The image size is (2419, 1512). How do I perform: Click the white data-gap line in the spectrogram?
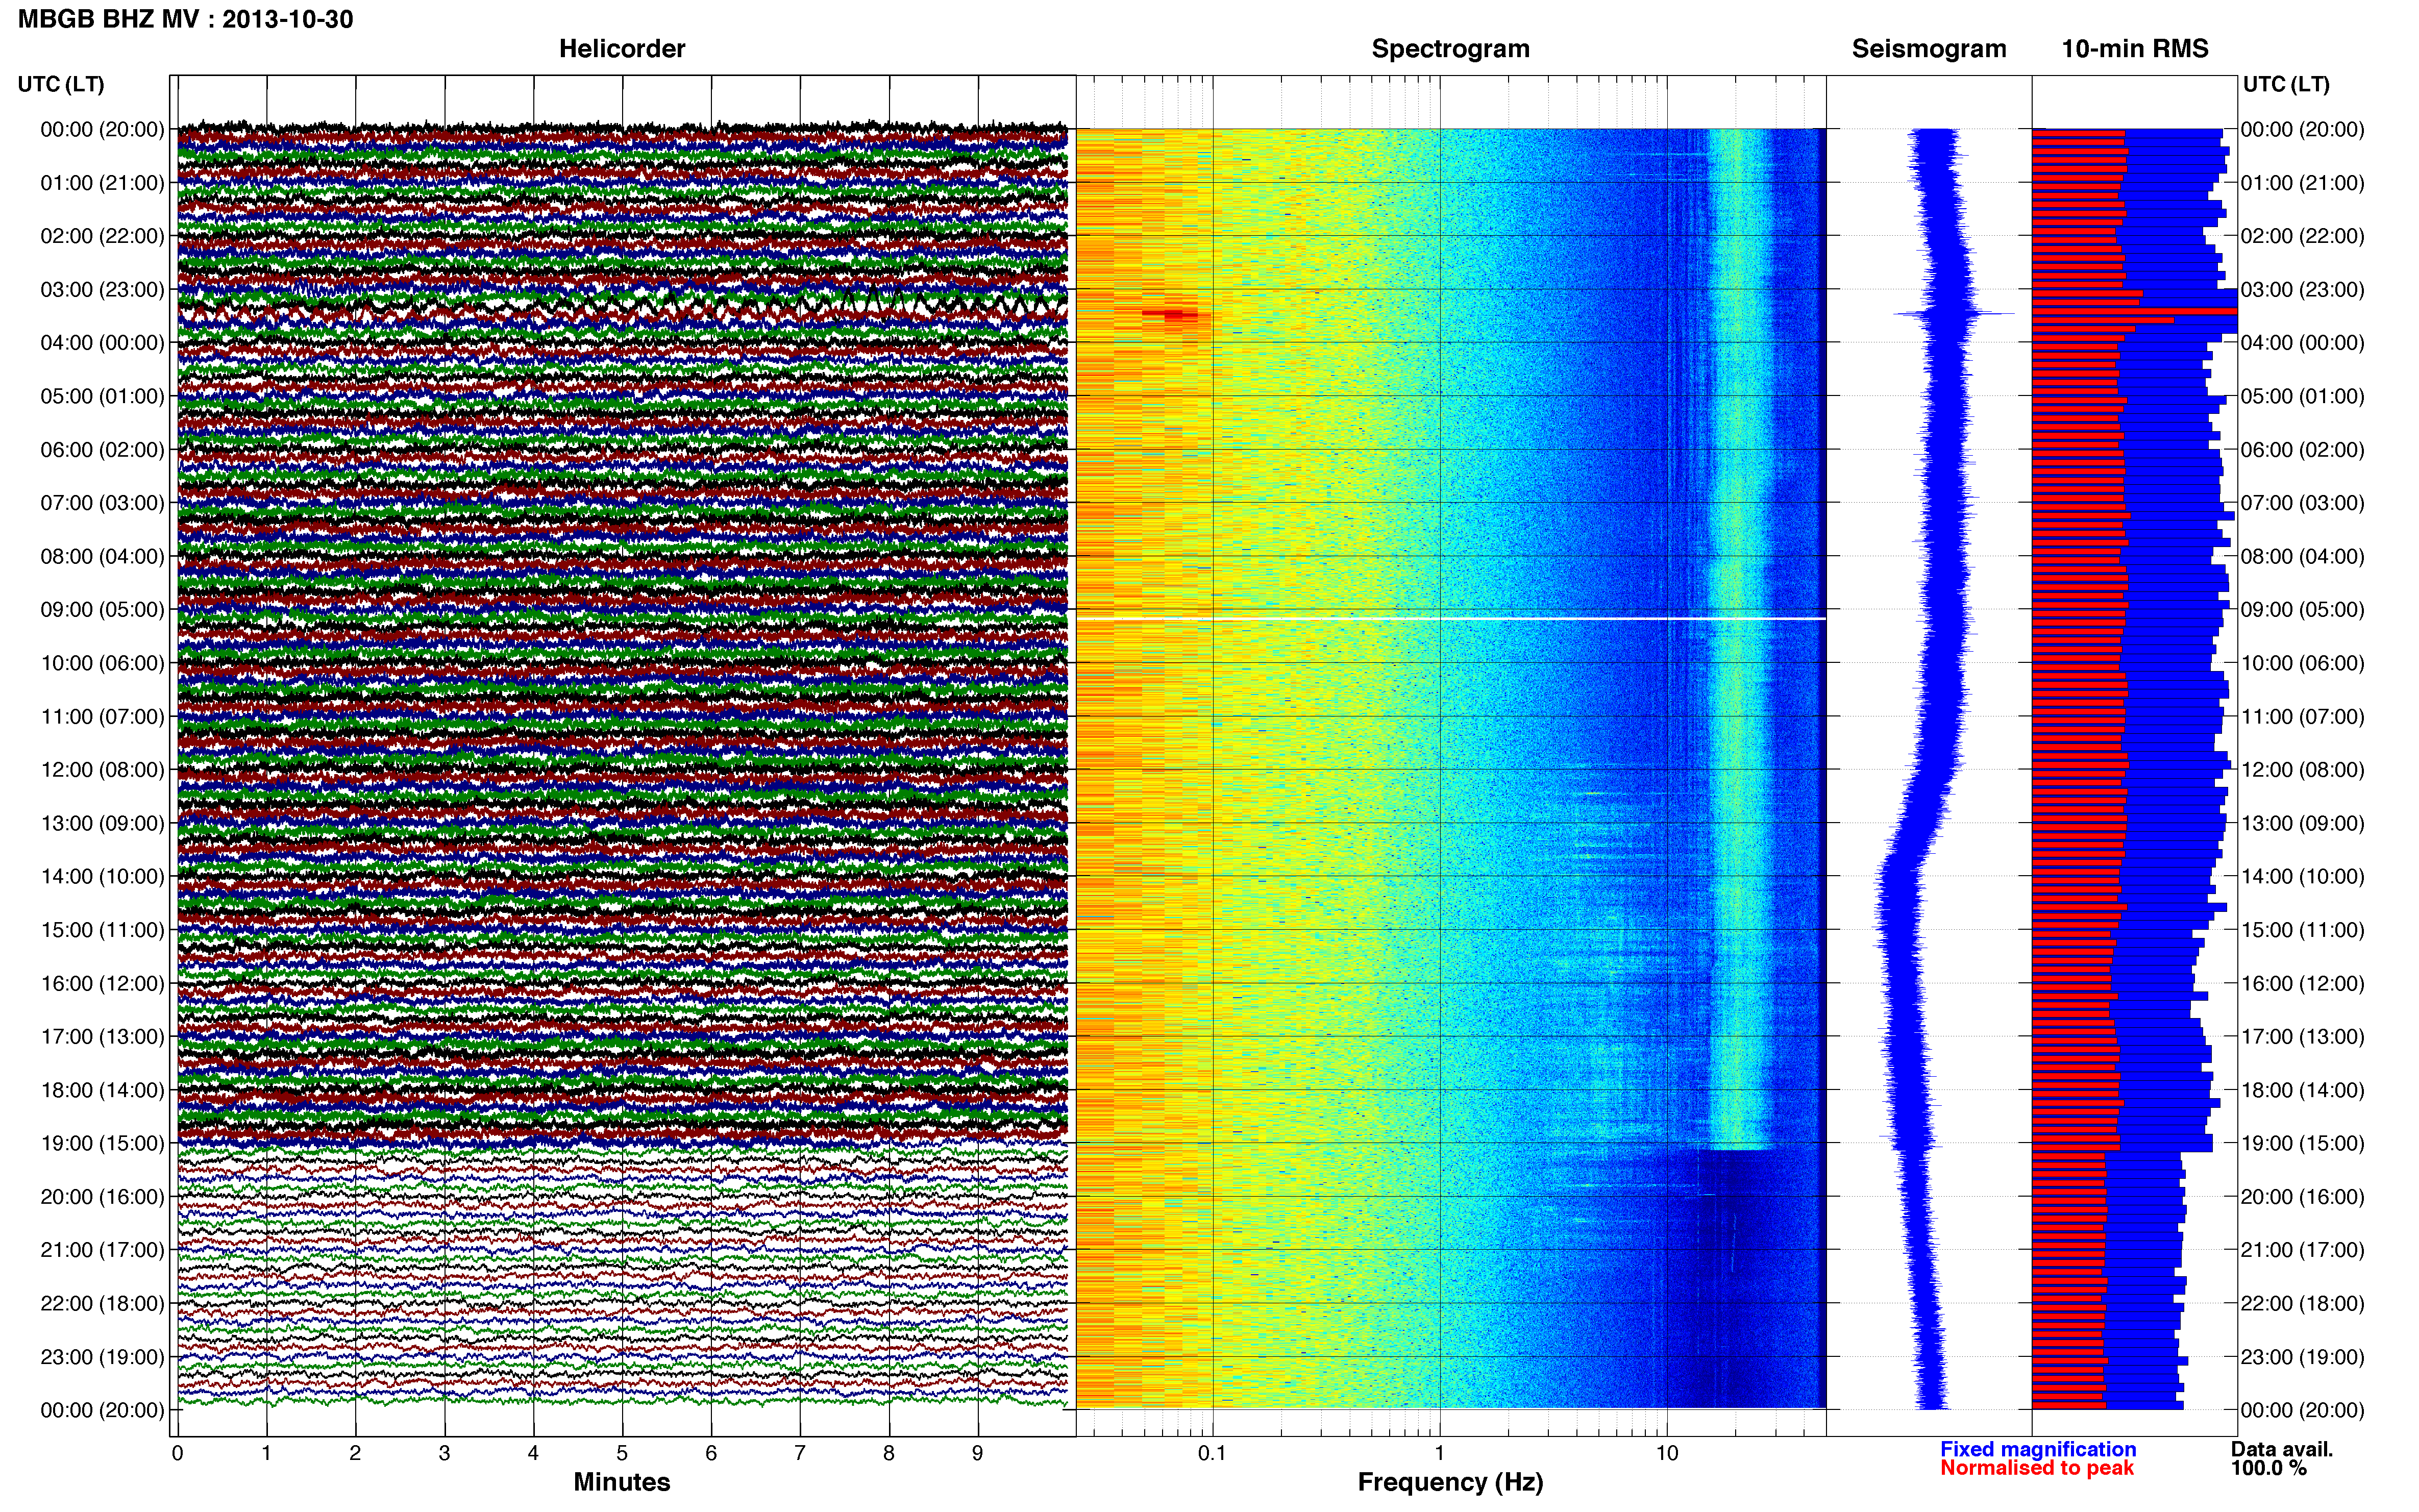click(x=1451, y=619)
